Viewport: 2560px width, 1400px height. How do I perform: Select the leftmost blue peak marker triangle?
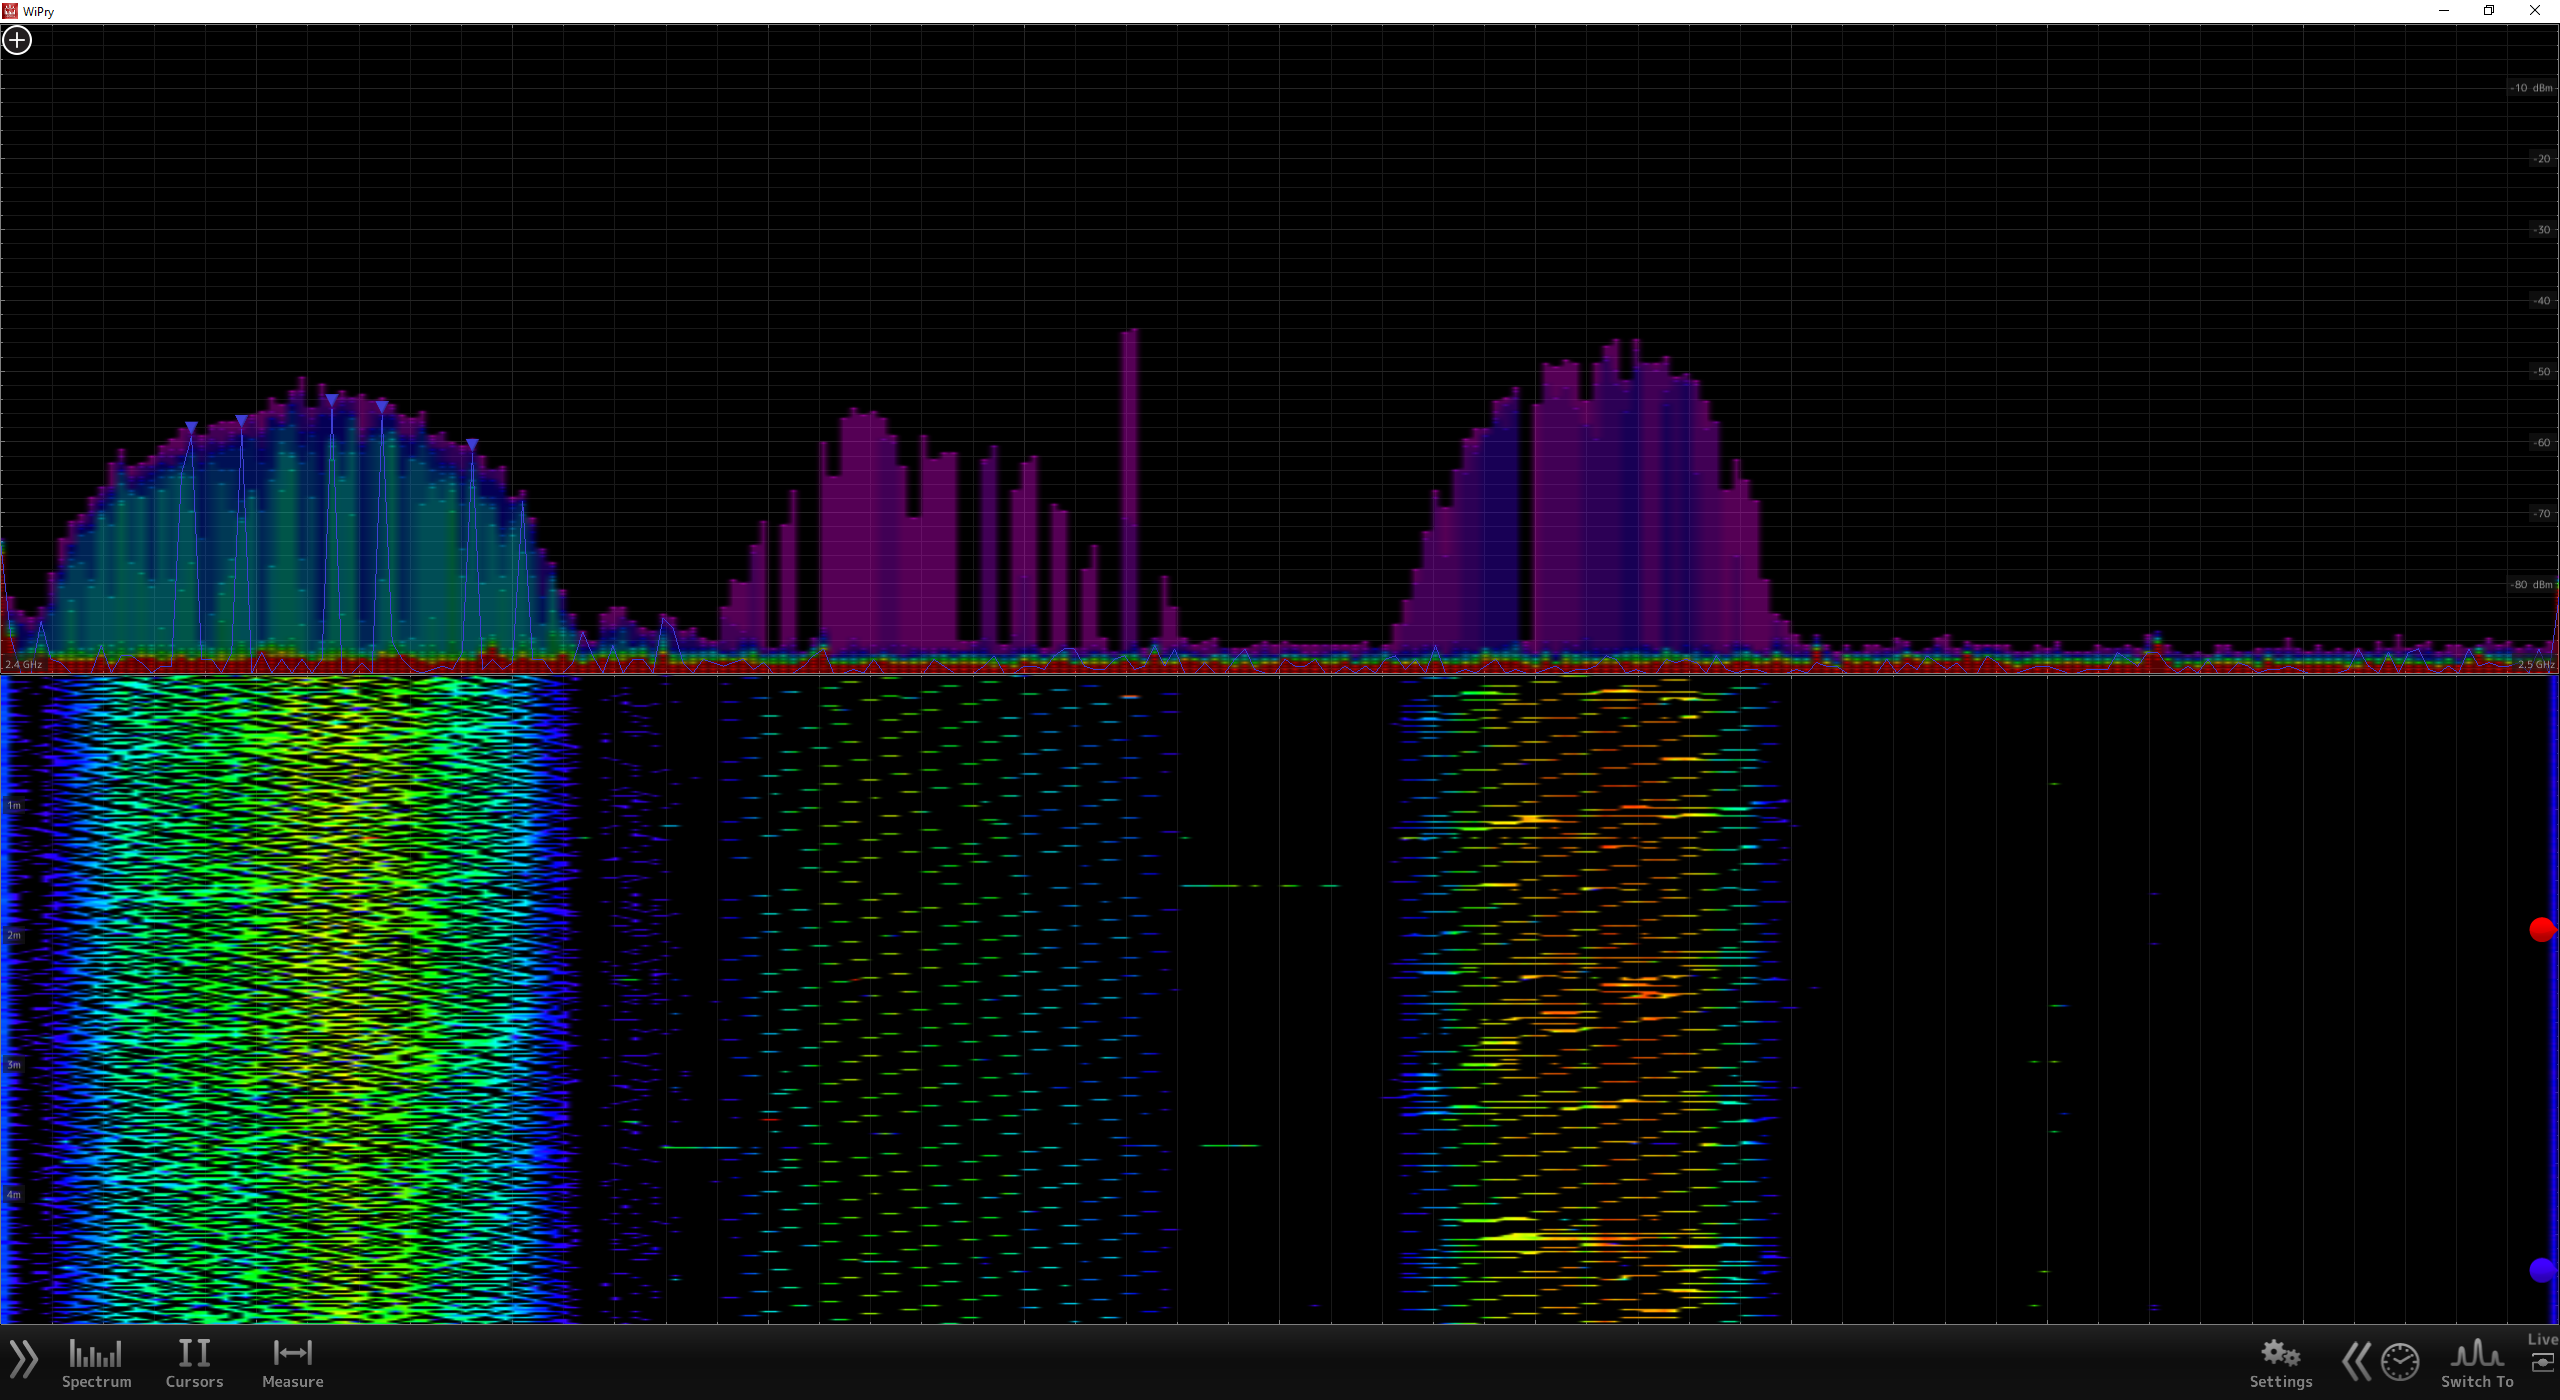click(x=191, y=427)
